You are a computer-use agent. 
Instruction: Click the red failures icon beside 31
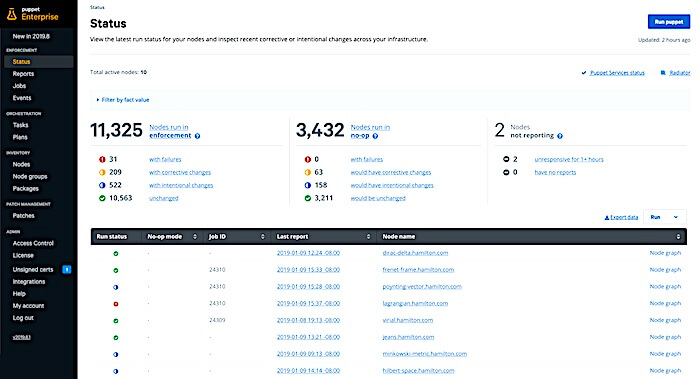[102, 159]
